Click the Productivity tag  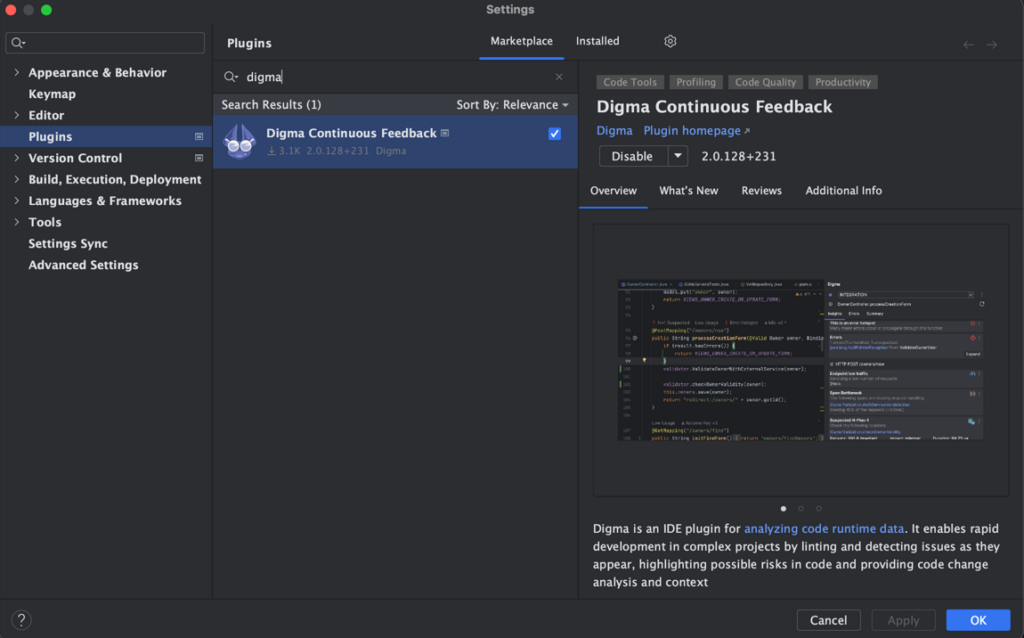[x=842, y=82]
